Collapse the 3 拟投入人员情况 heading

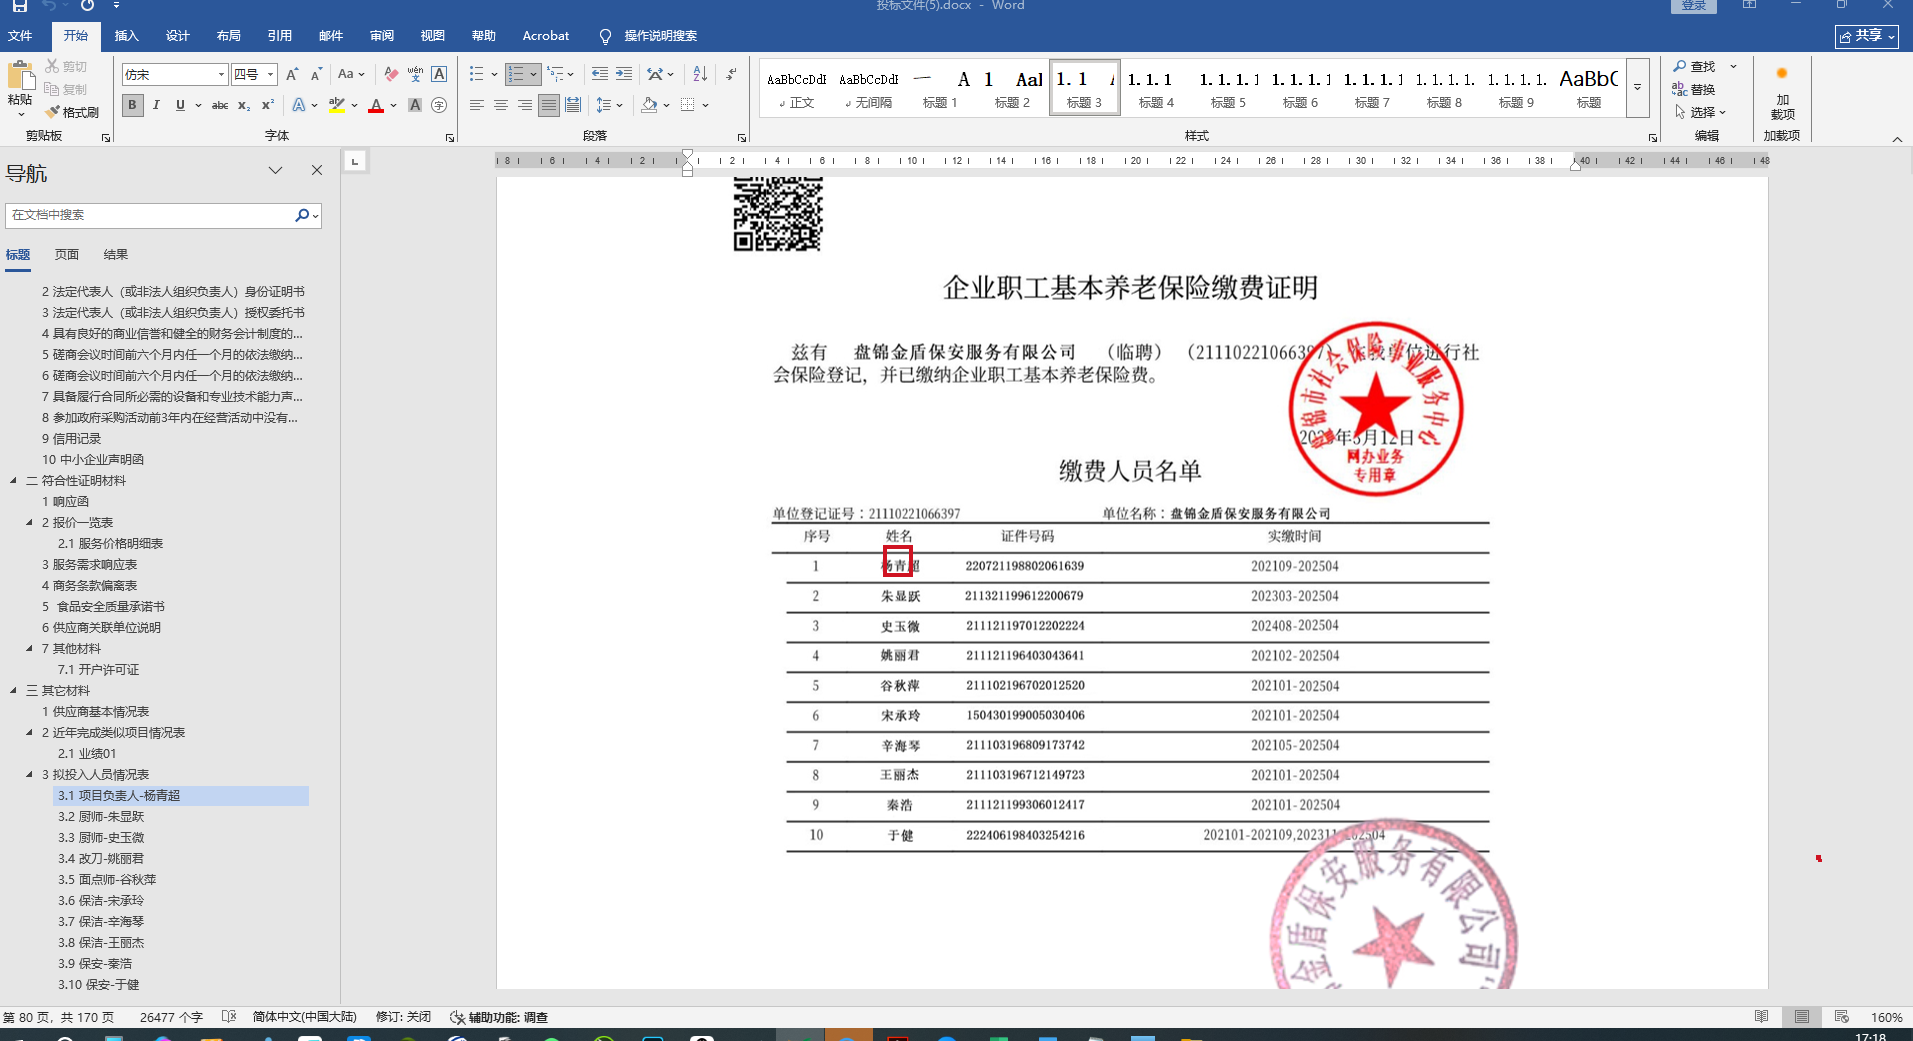[30, 775]
